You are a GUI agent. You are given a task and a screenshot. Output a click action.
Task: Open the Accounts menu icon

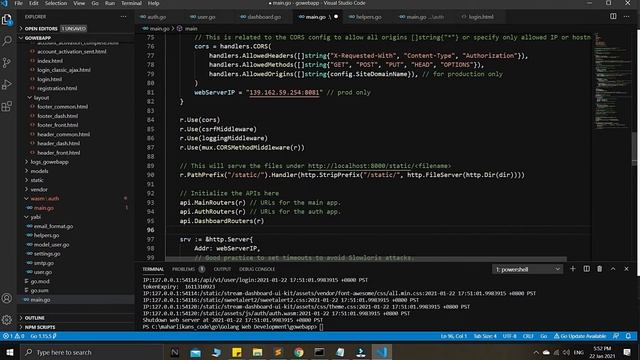click(7, 298)
